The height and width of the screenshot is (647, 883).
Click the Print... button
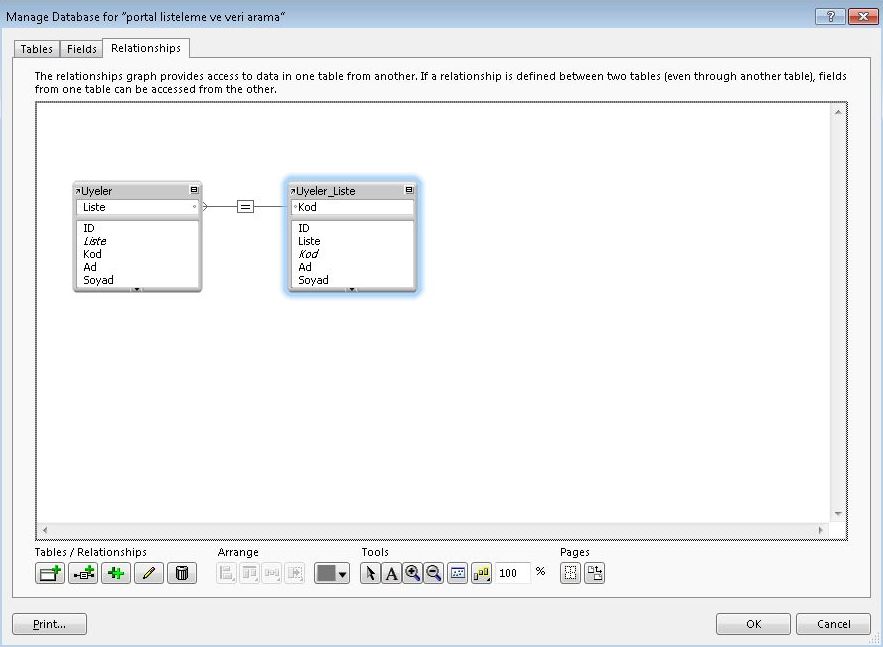pos(49,624)
